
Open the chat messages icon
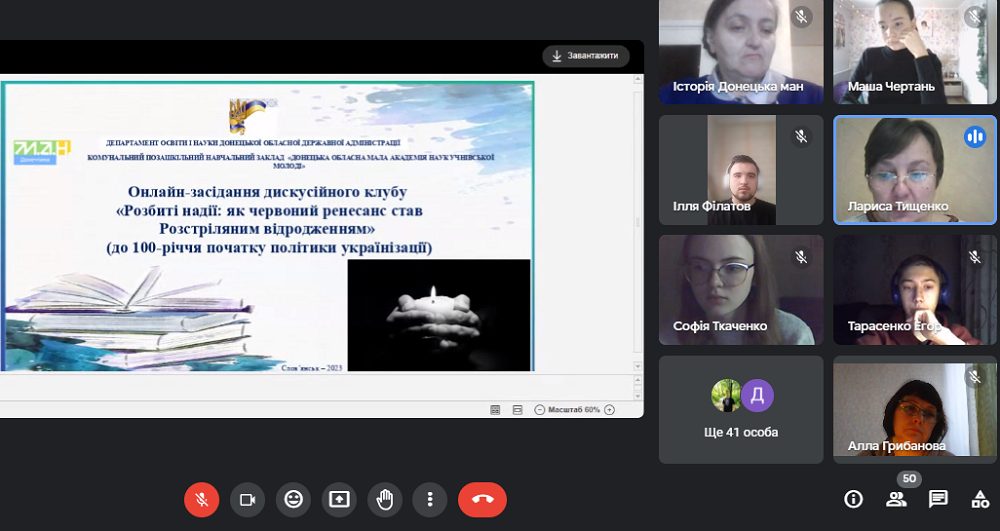[x=938, y=499]
